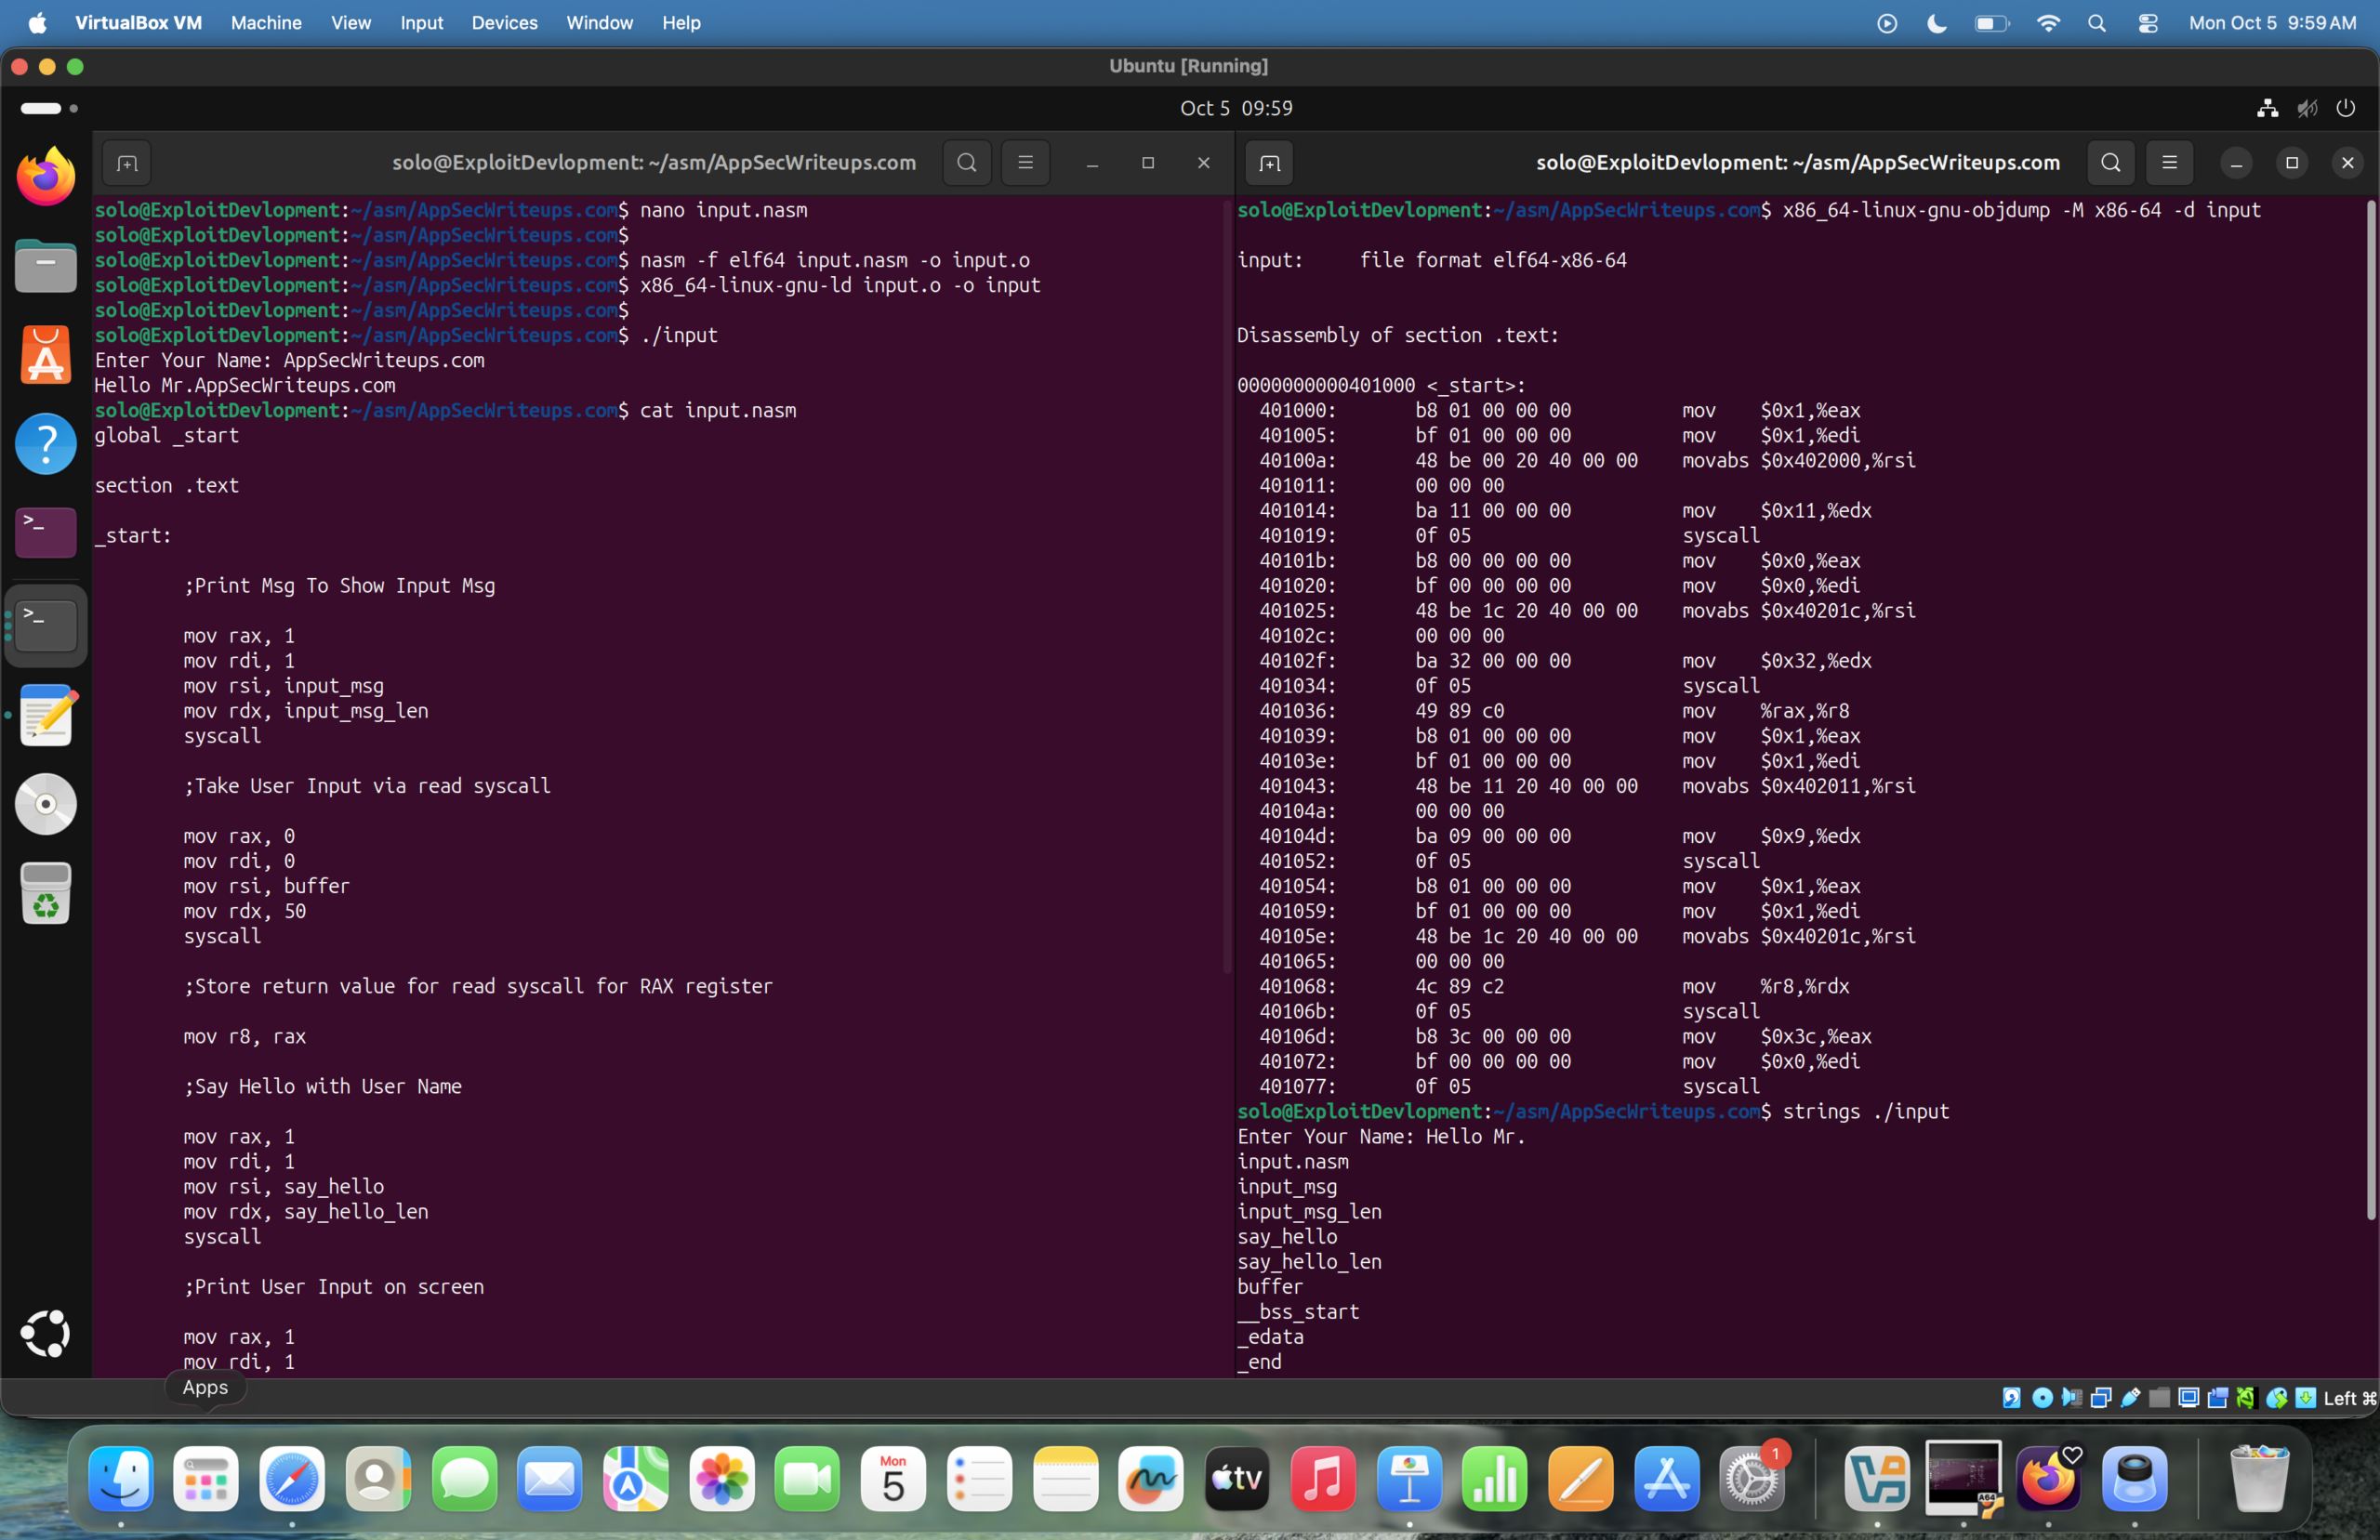Open Safari from the macOS Dock
The height and width of the screenshot is (1540, 2380).
(291, 1478)
